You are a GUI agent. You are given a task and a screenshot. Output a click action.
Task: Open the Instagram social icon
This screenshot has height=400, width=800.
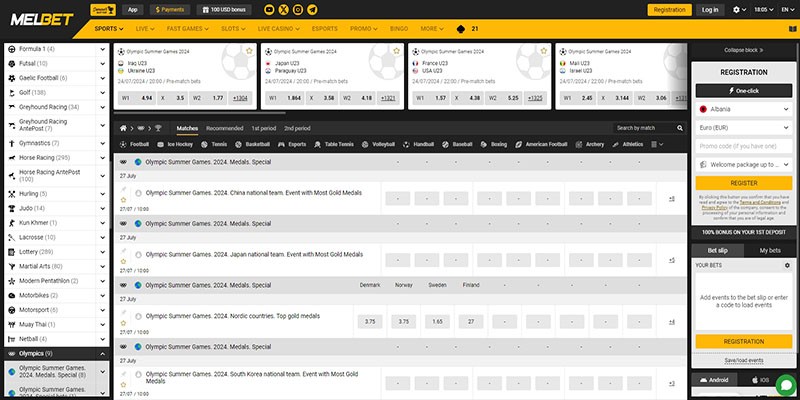[x=298, y=10]
